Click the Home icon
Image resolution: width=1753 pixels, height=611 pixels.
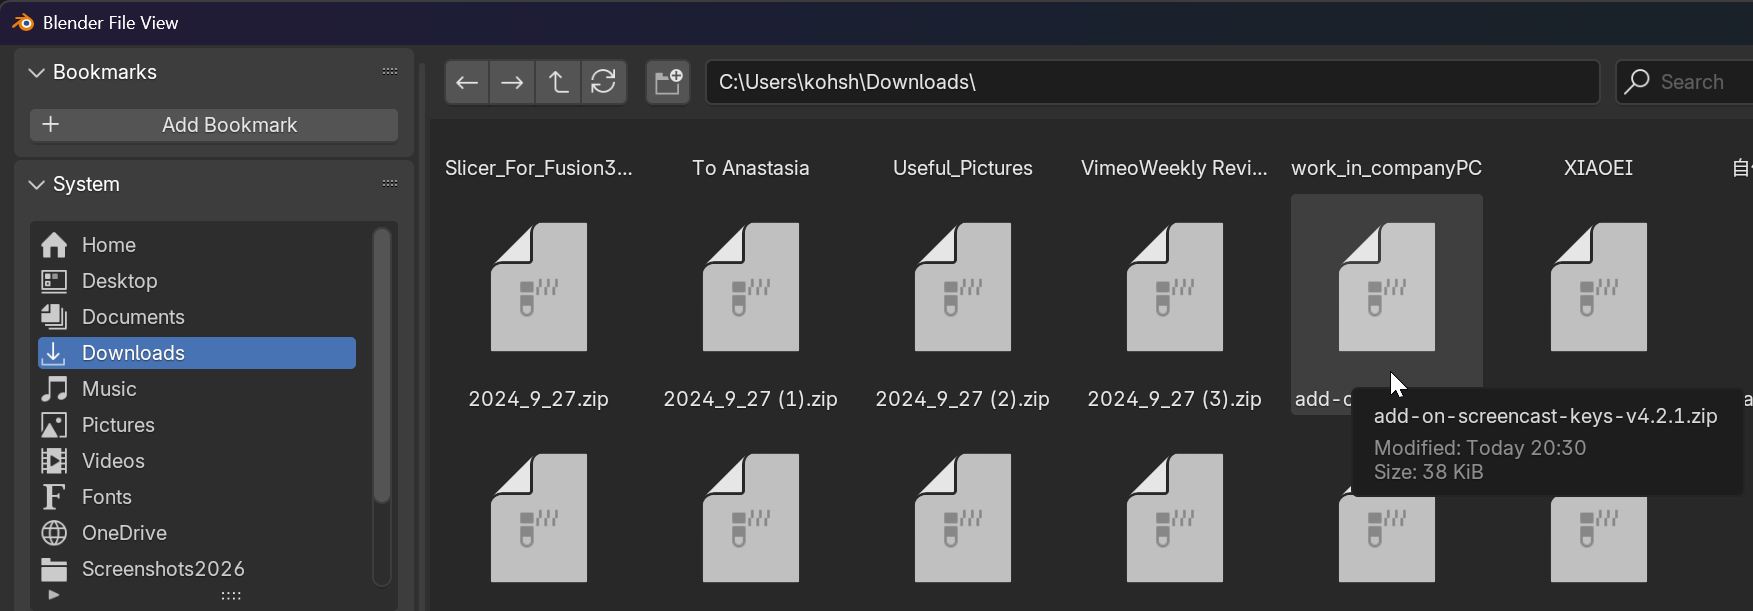pyautogui.click(x=54, y=245)
